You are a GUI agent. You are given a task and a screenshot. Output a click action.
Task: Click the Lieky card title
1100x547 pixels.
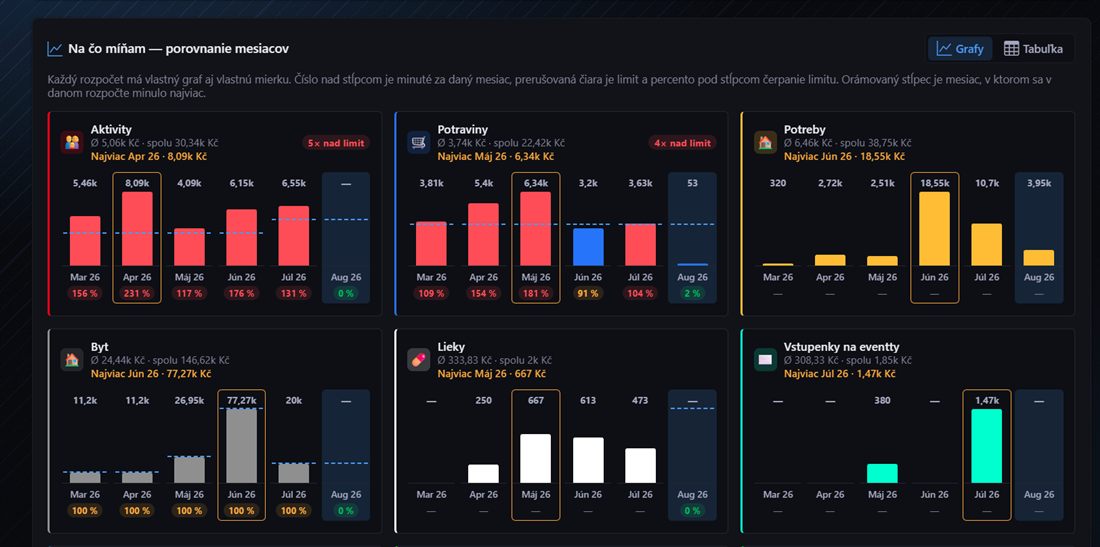coord(451,347)
